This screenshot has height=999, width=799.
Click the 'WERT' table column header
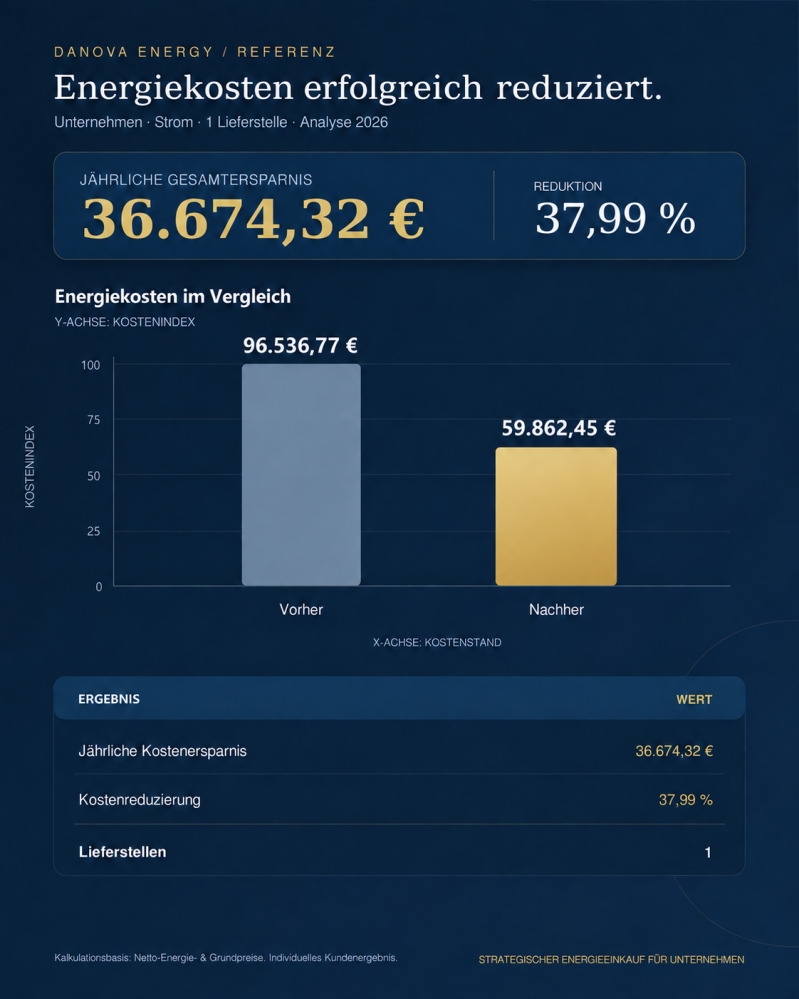pyautogui.click(x=695, y=700)
